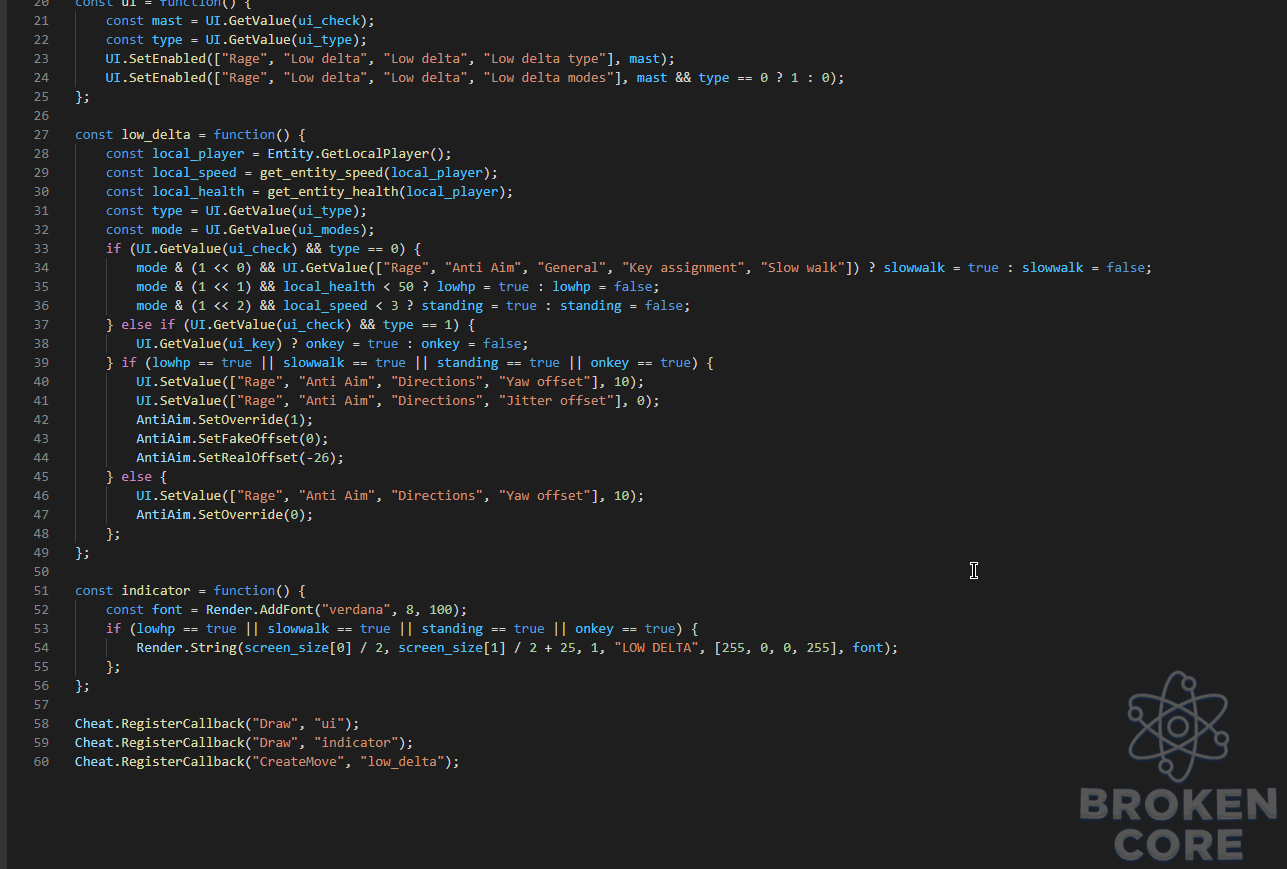This screenshot has width=1287, height=869.
Task: Click the "LOW DELTA" string literal
Action: pyautogui.click(x=656, y=648)
